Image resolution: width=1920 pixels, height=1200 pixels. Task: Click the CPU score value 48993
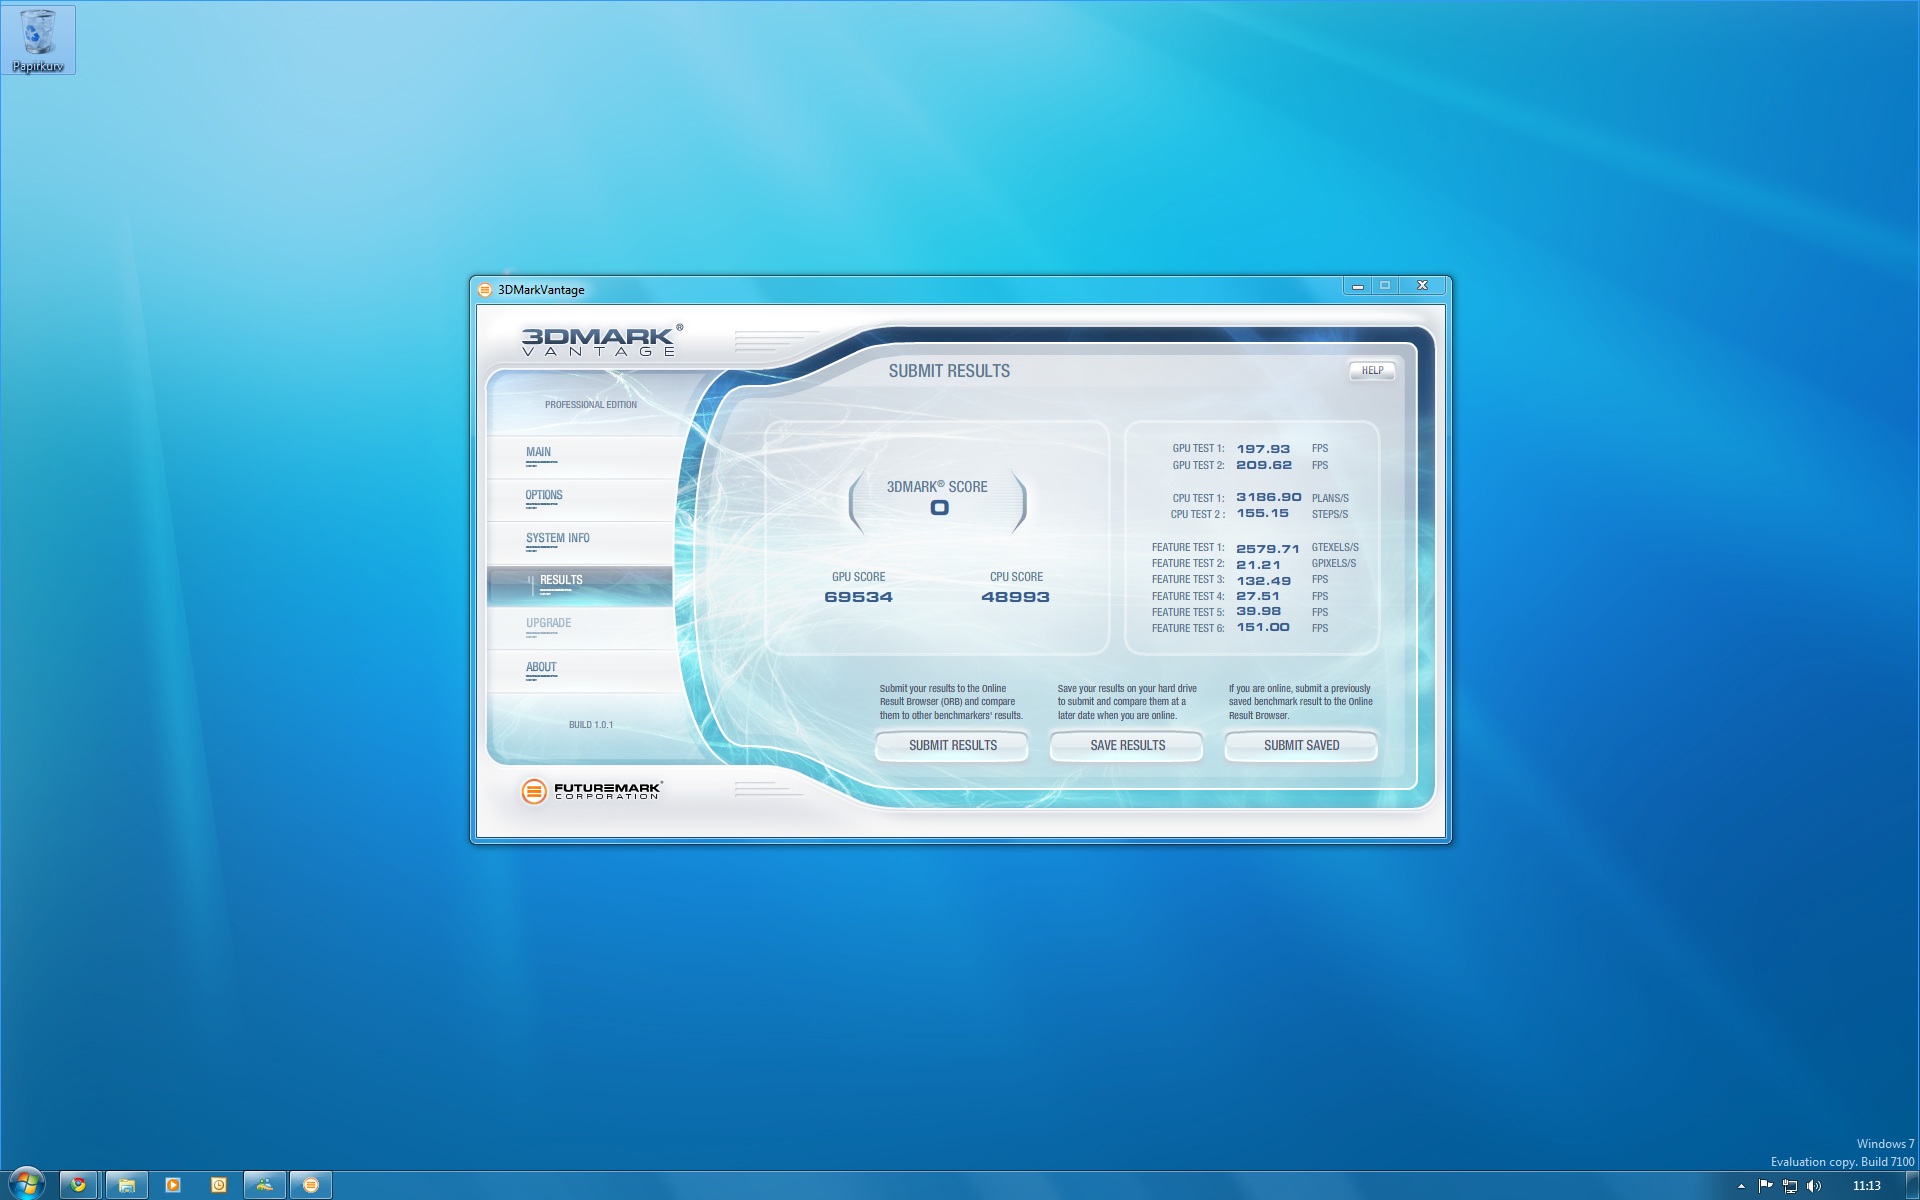(1015, 598)
